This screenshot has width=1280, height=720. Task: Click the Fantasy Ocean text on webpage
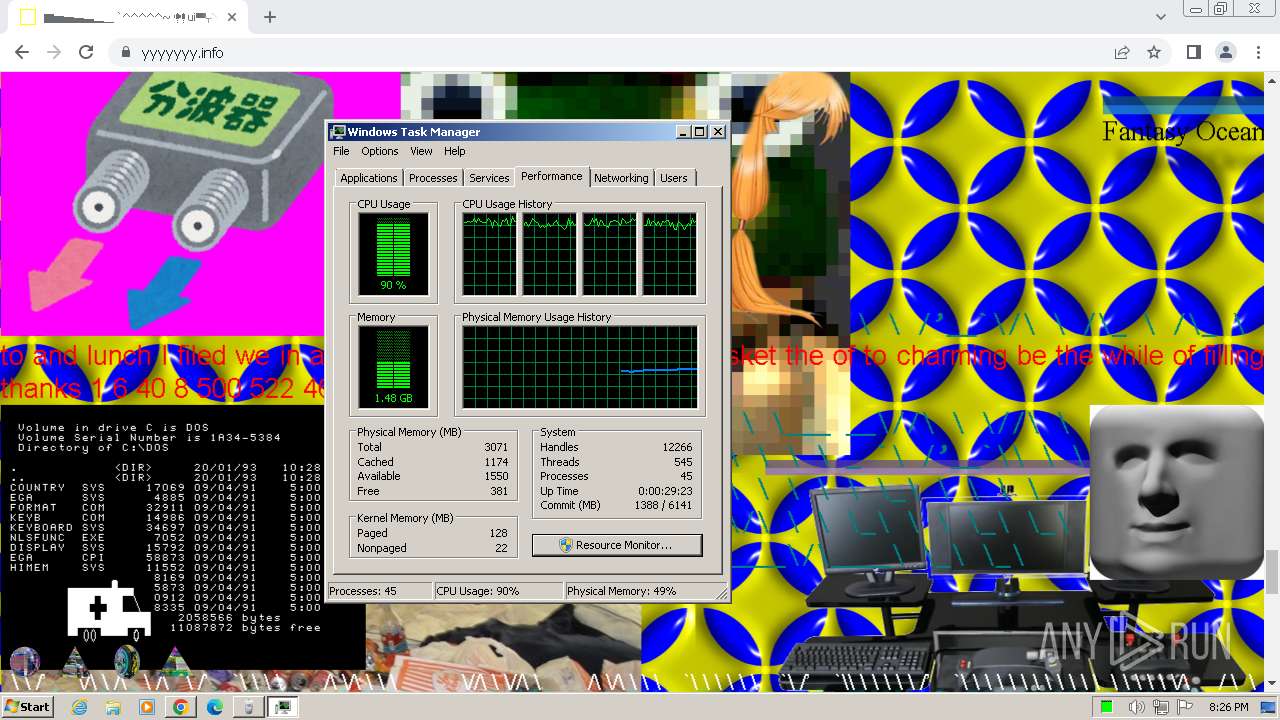tap(1183, 131)
